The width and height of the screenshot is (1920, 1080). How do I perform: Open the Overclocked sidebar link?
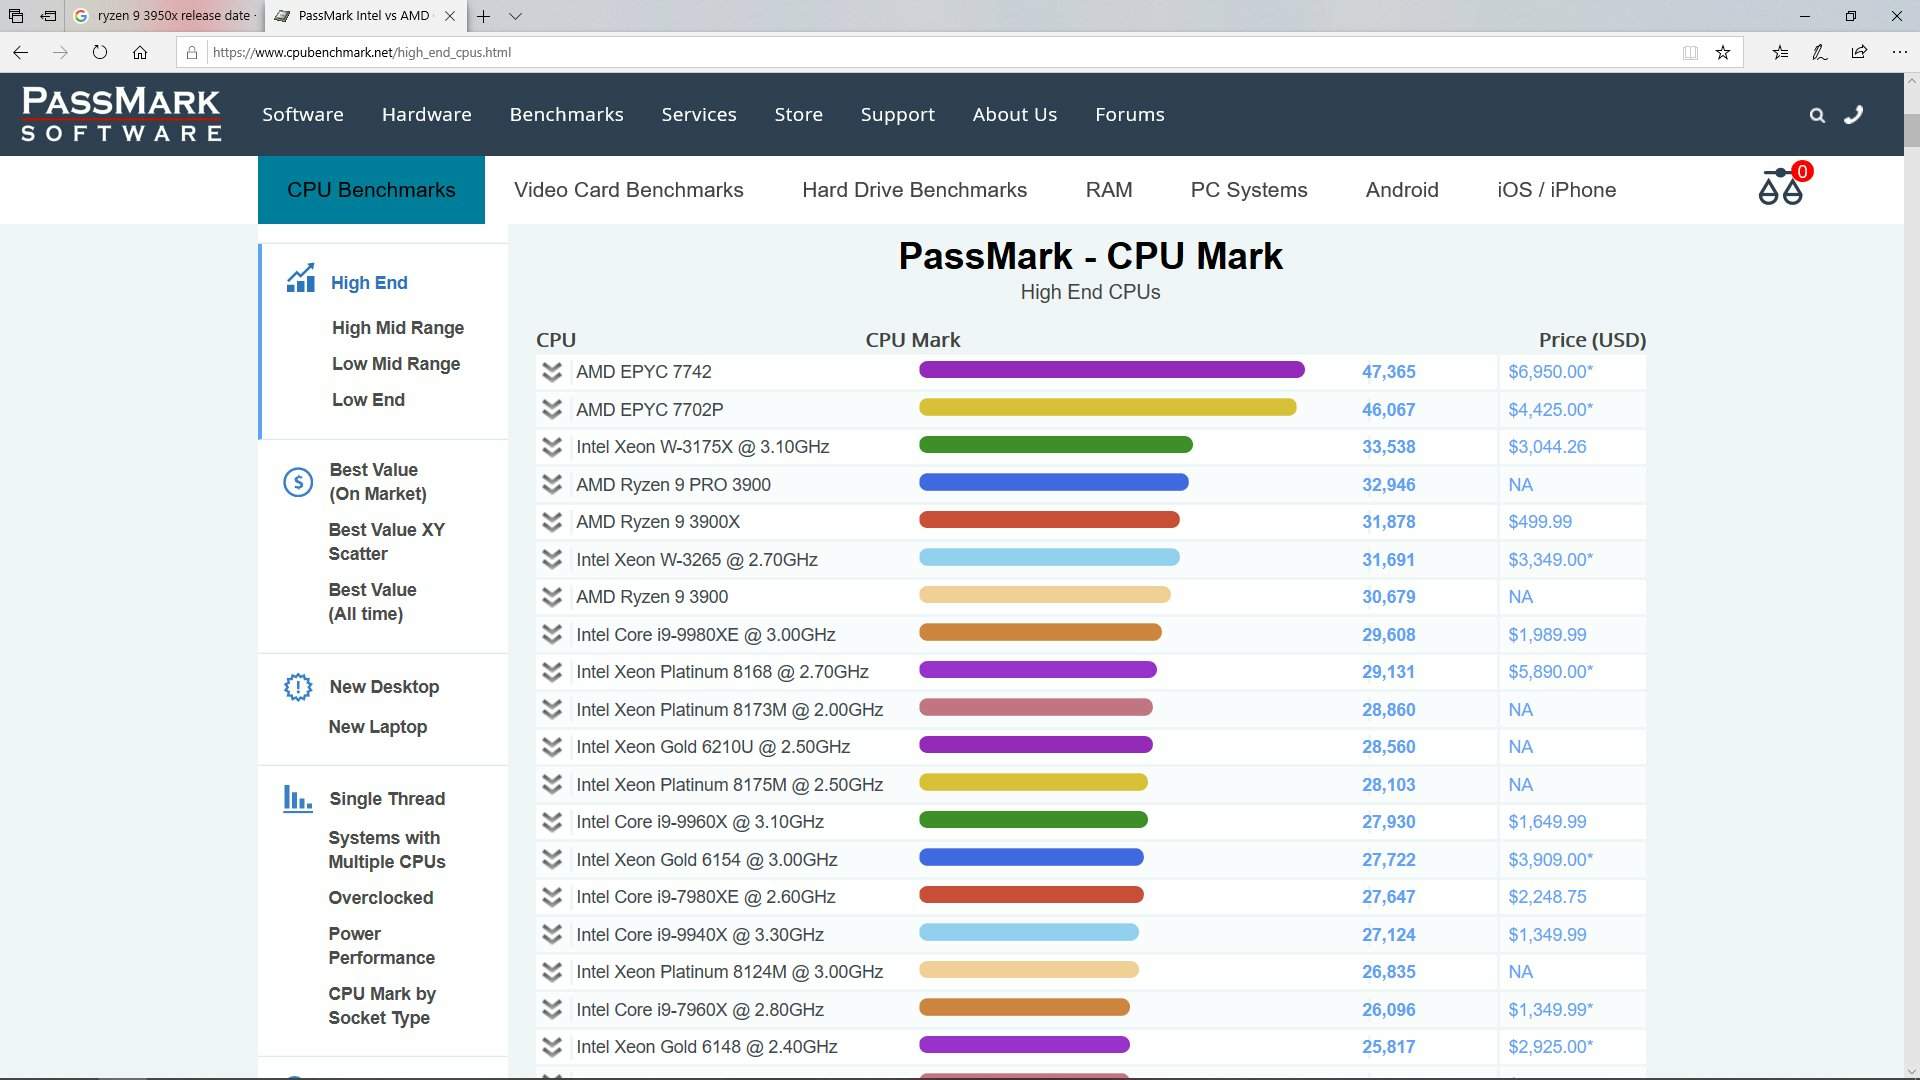tap(381, 898)
